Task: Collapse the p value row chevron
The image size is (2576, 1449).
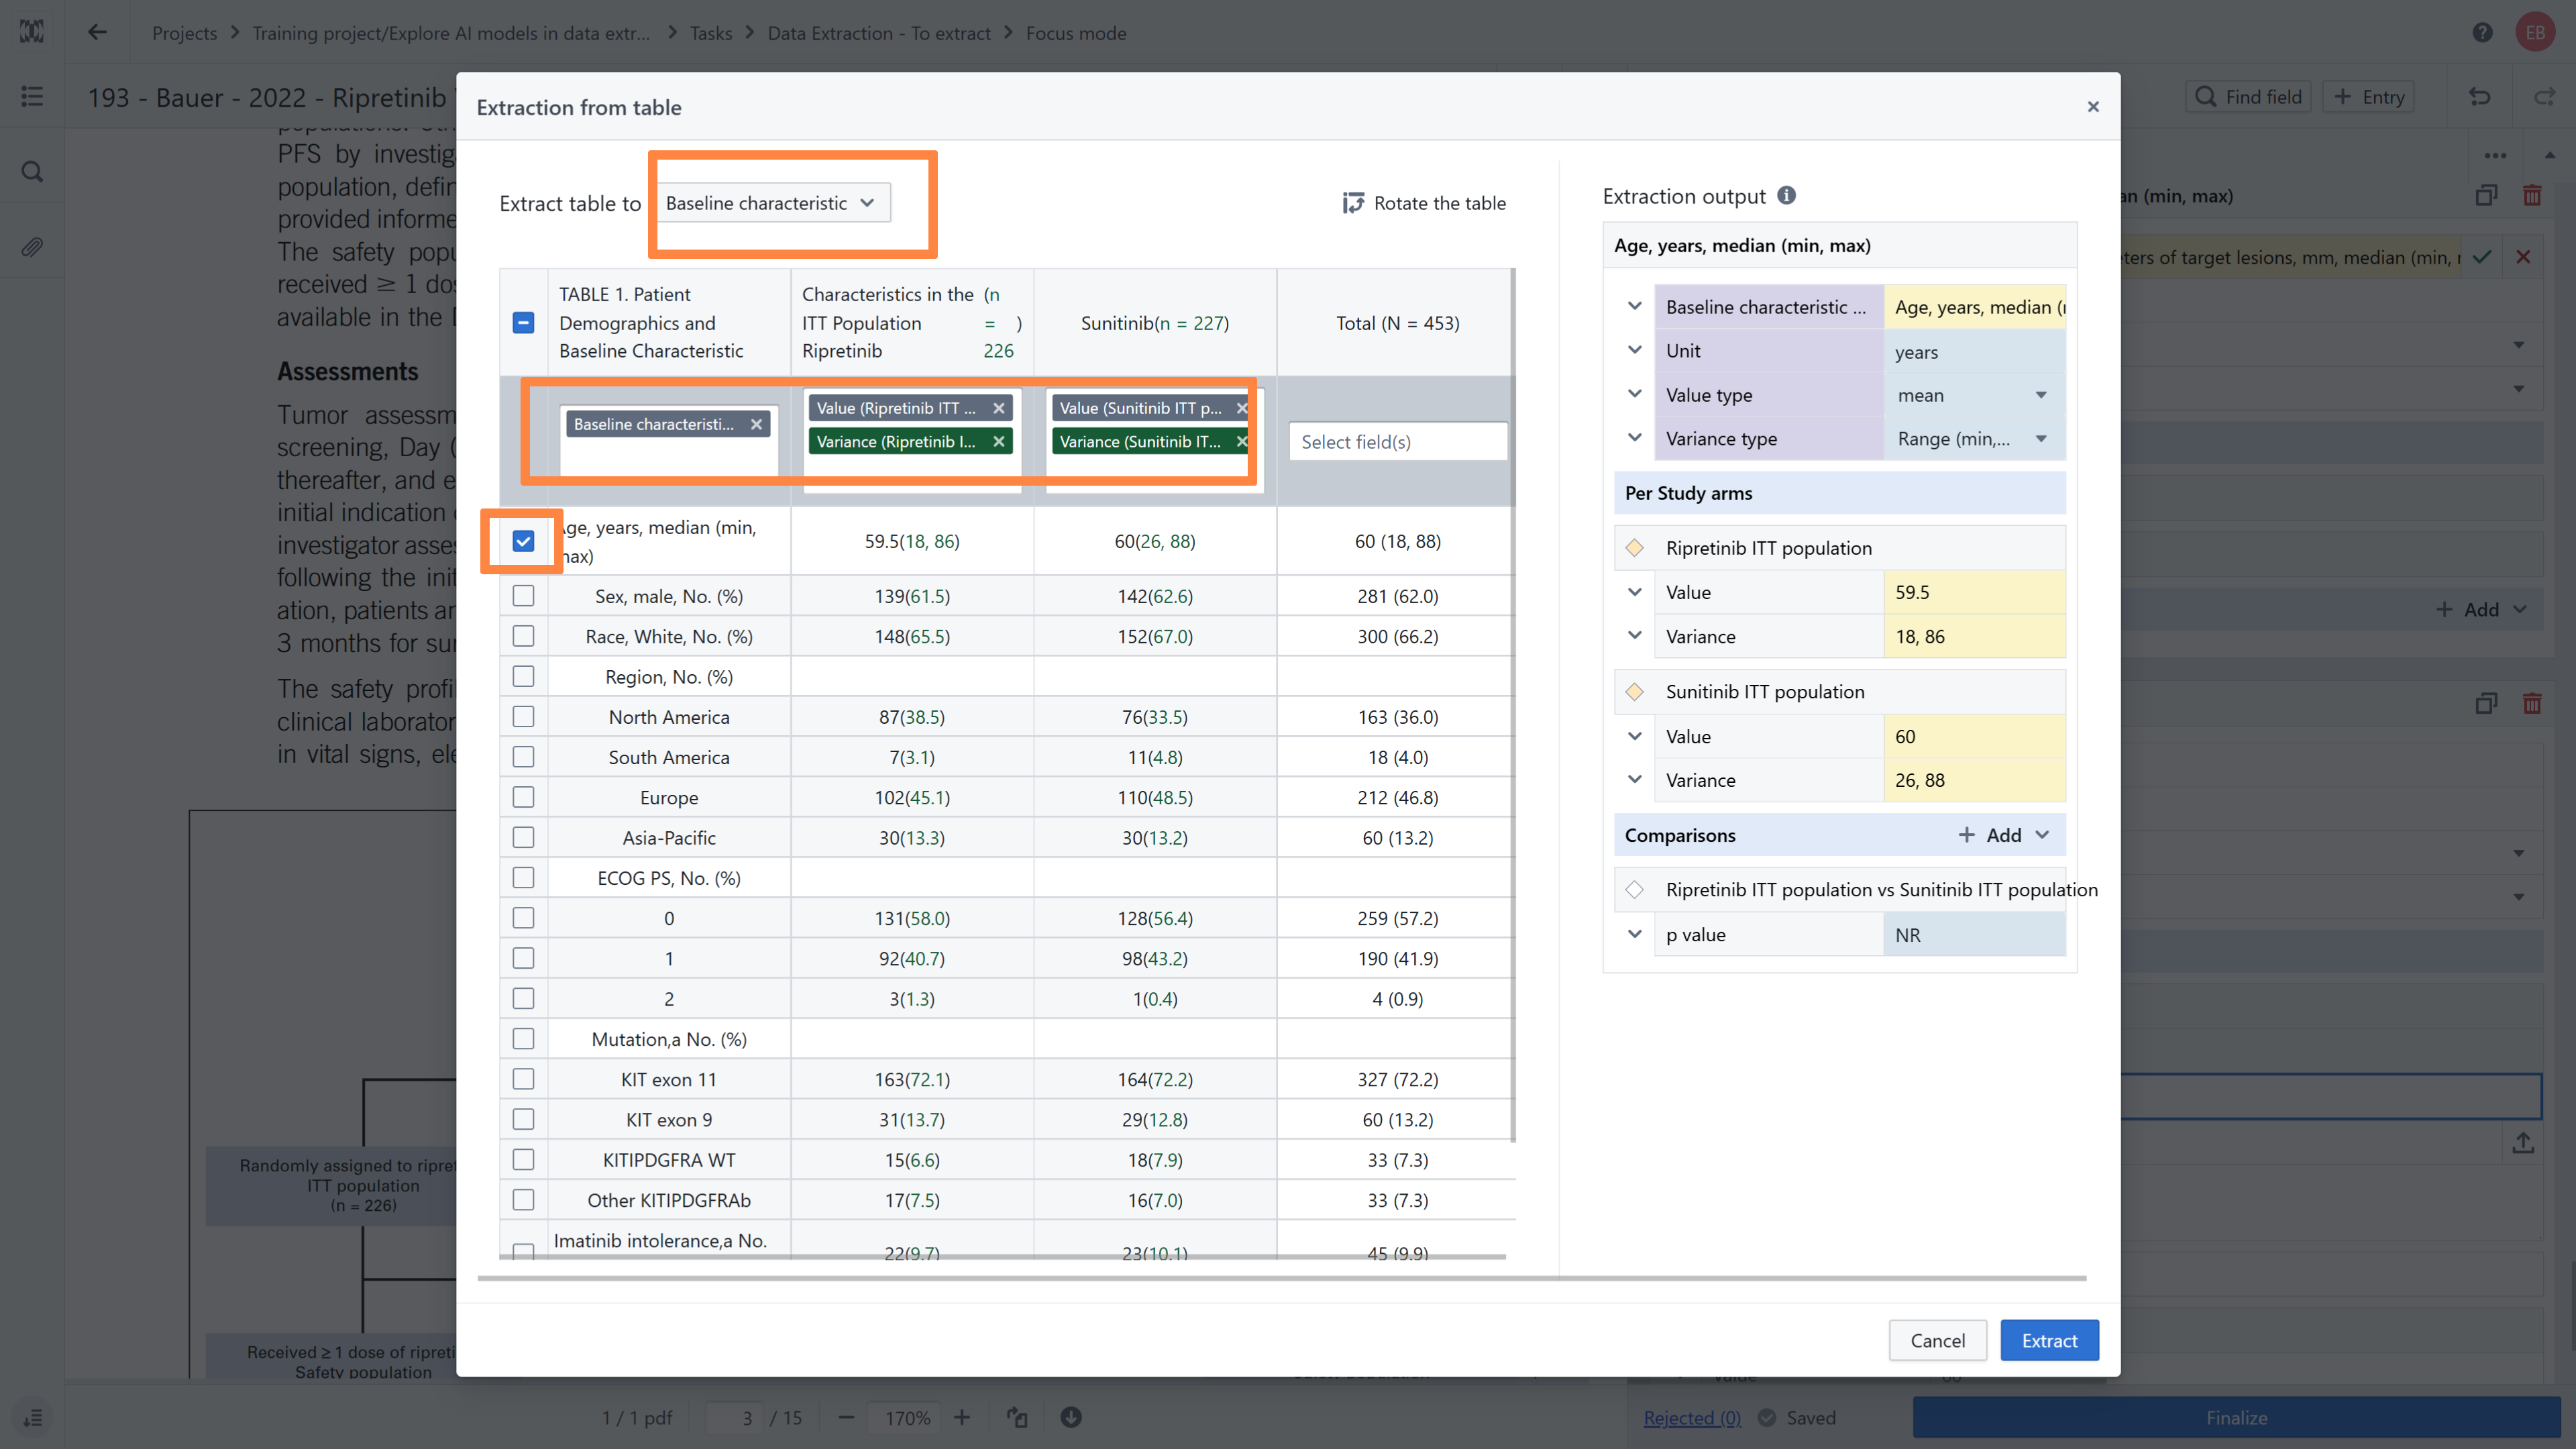Action: tap(1634, 934)
